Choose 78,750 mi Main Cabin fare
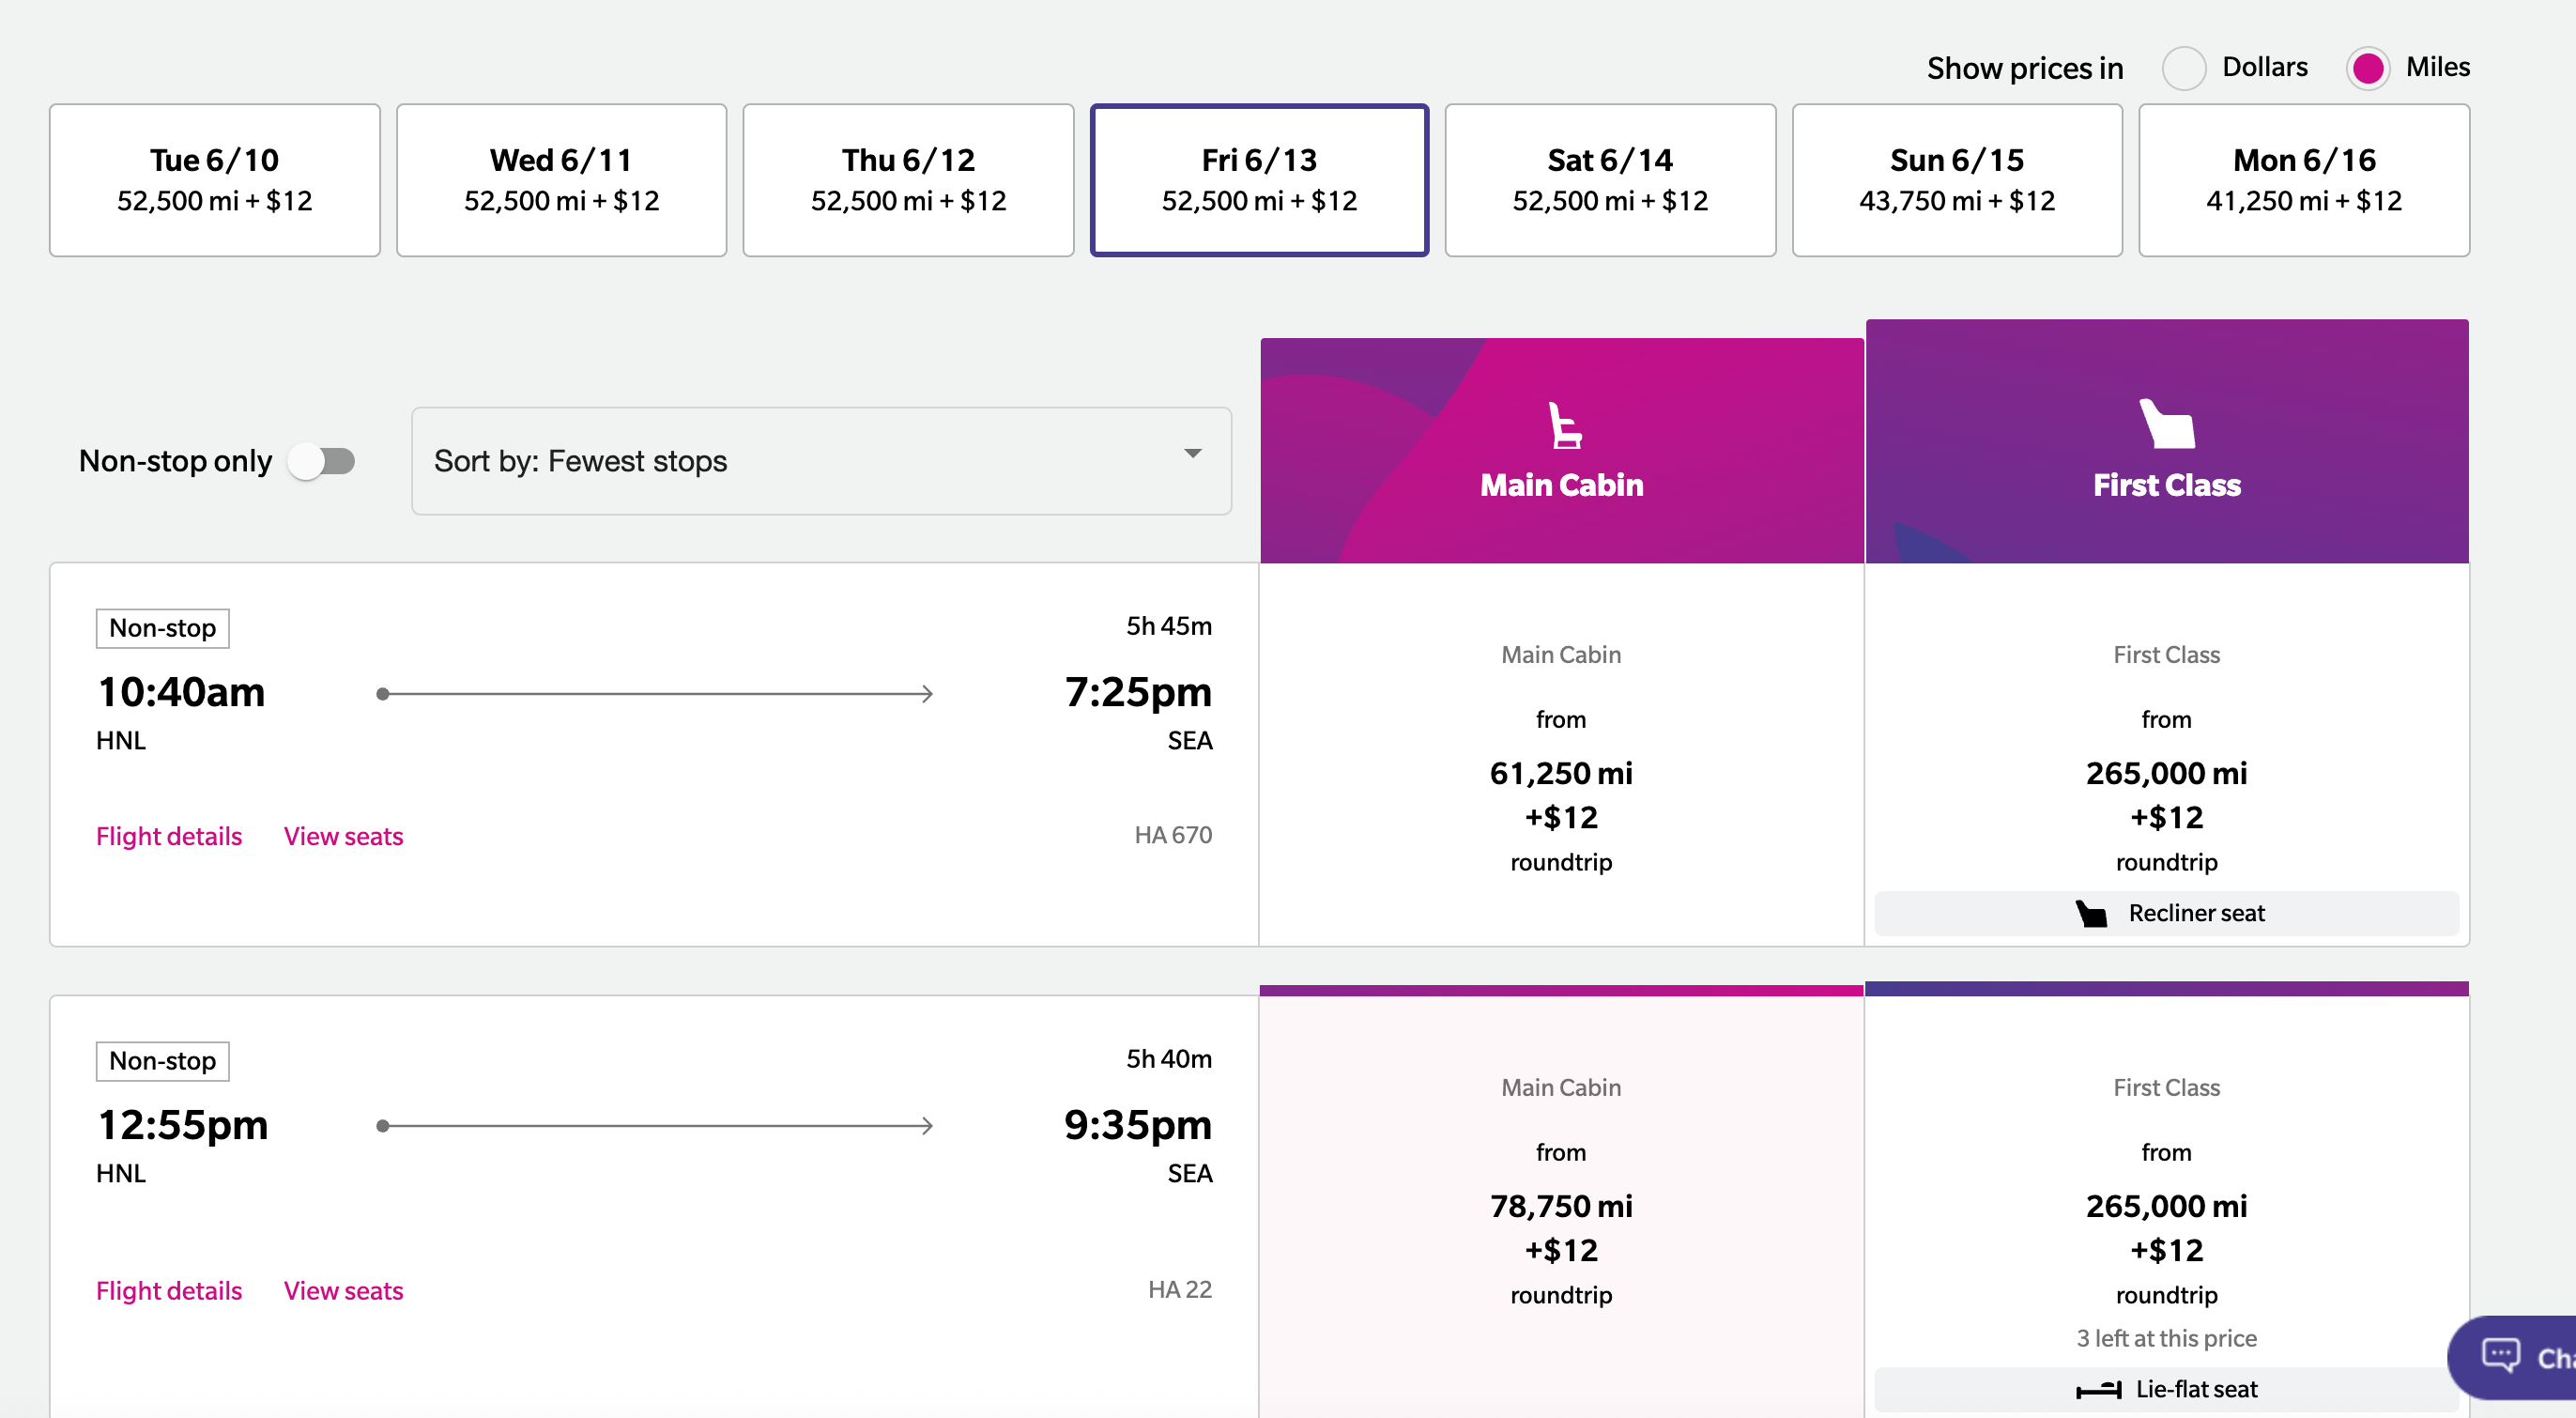 [1561, 1206]
